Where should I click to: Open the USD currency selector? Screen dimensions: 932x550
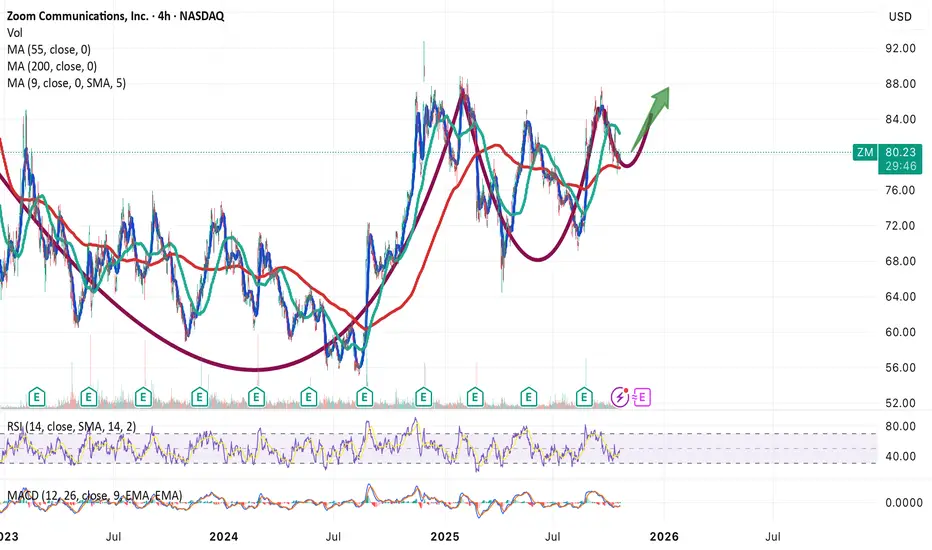[900, 17]
